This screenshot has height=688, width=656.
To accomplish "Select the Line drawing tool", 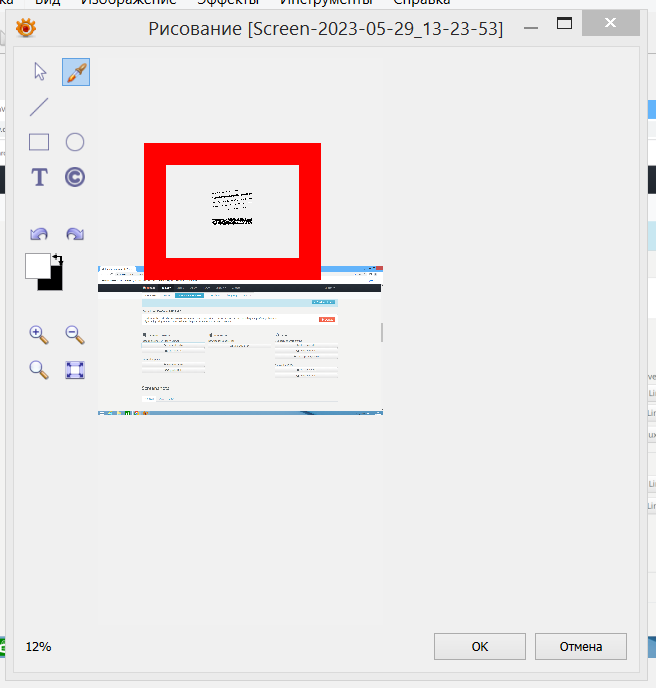I will 39,107.
